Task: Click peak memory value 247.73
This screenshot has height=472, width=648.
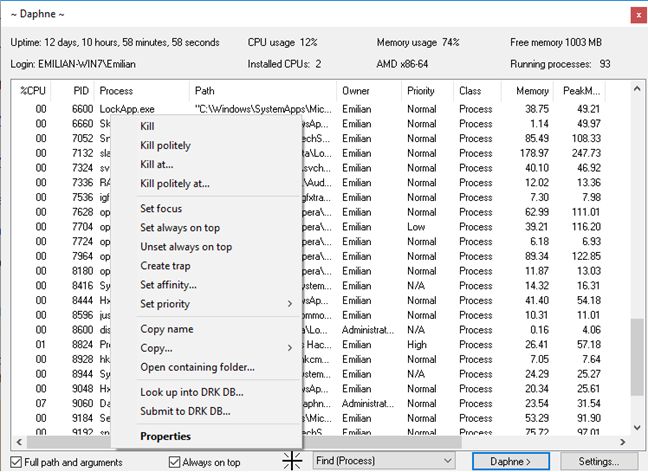Action: click(x=586, y=153)
